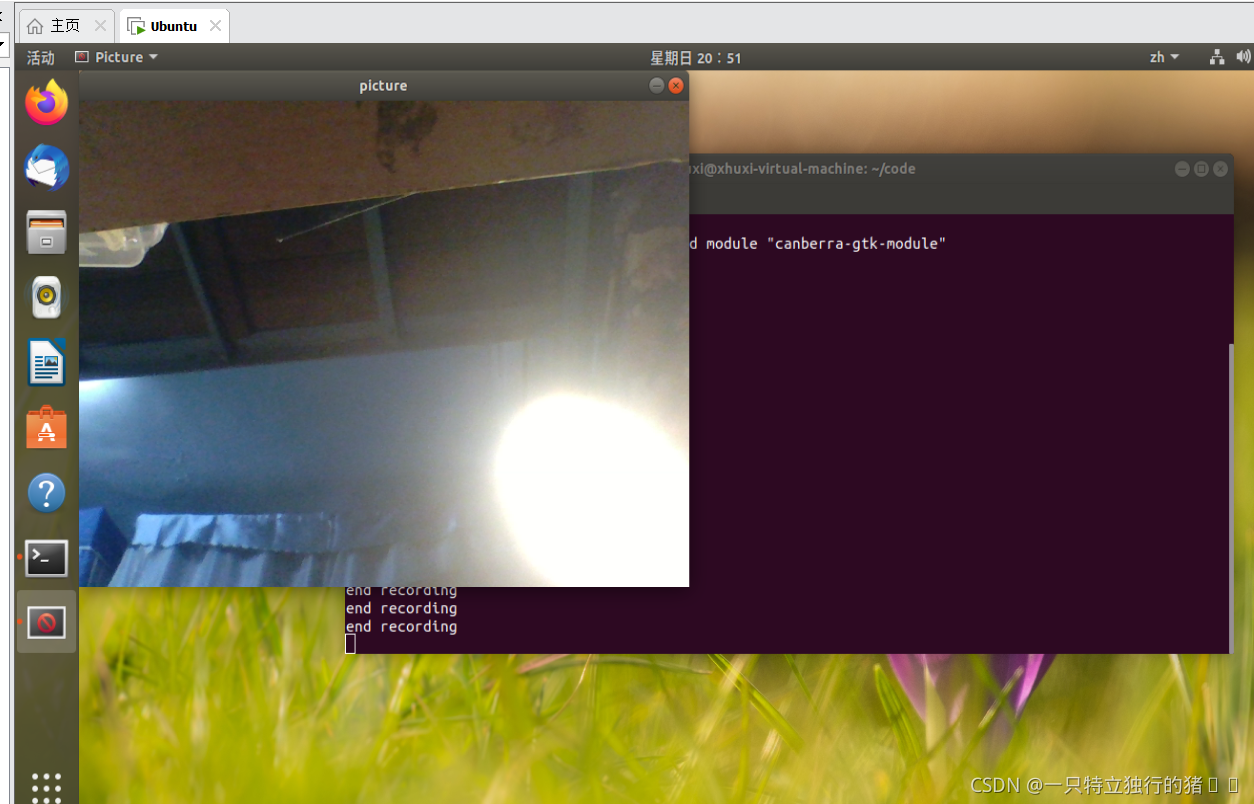Open the 活动 activities overview
This screenshot has width=1254, height=804.
pos(41,57)
